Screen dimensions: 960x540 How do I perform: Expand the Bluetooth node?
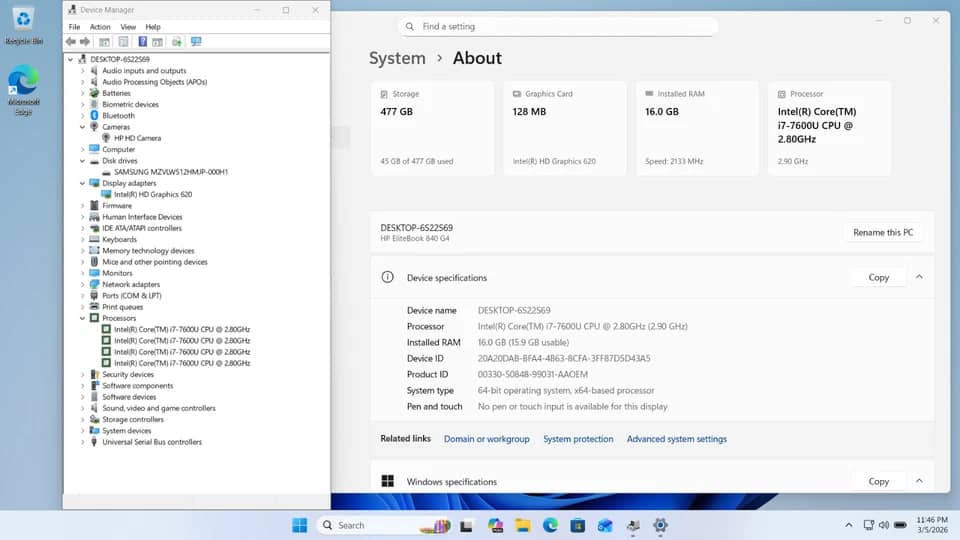pyautogui.click(x=83, y=116)
